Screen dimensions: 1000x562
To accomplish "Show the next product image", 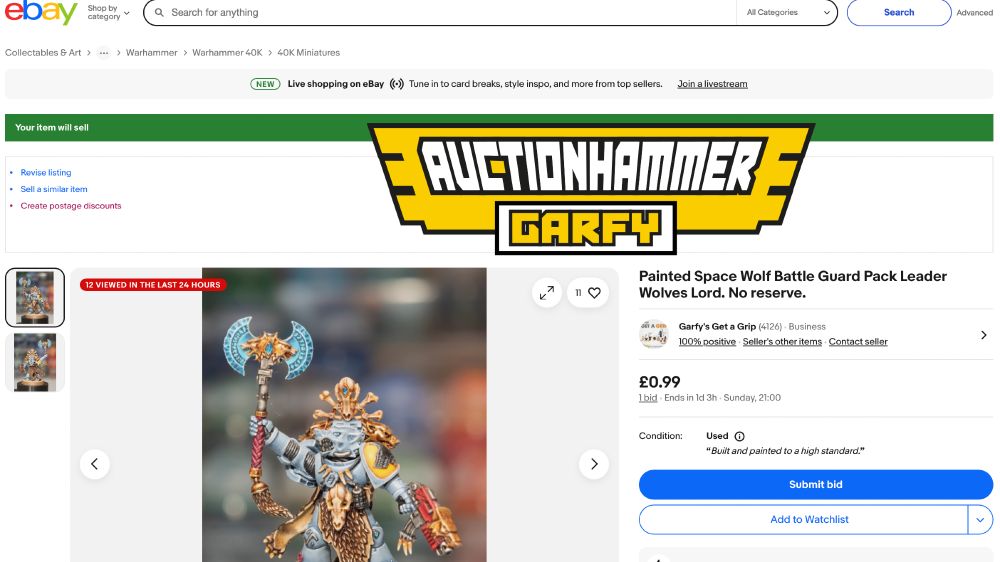I will [594, 464].
